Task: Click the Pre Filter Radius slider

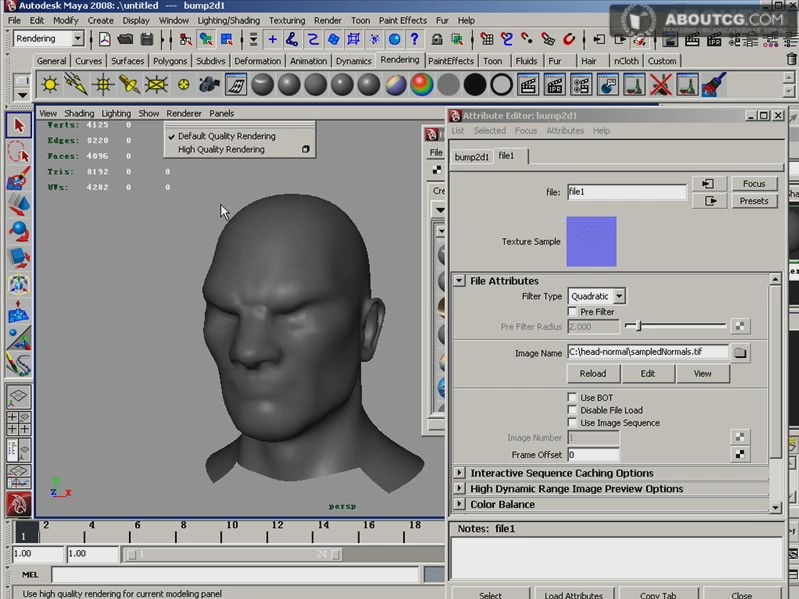Action: [676, 326]
